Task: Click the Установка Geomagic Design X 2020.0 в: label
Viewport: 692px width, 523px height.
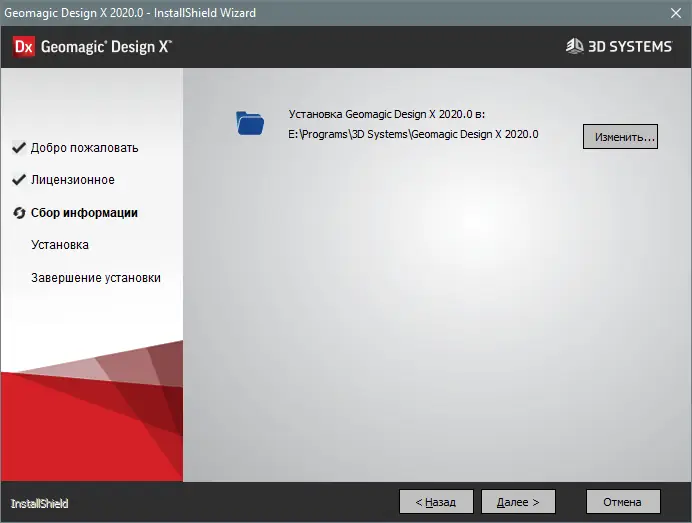Action: pos(387,114)
